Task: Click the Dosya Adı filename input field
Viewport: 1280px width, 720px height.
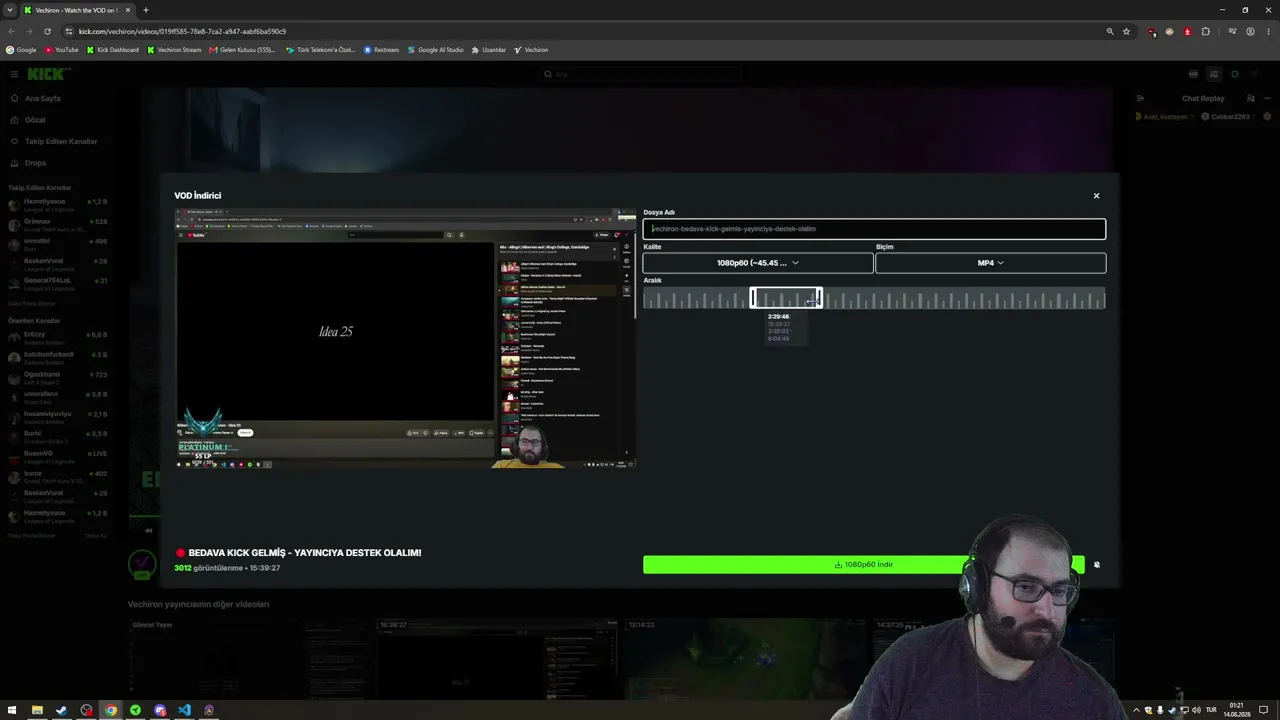Action: [x=874, y=229]
